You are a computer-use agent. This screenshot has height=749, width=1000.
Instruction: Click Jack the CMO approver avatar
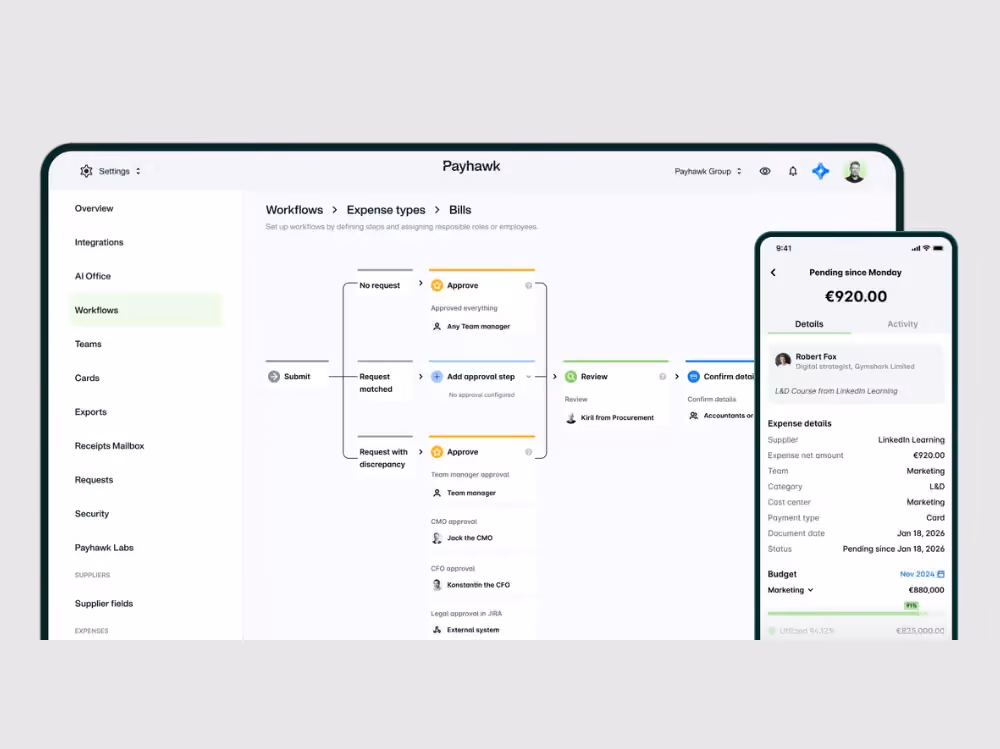[437, 538]
